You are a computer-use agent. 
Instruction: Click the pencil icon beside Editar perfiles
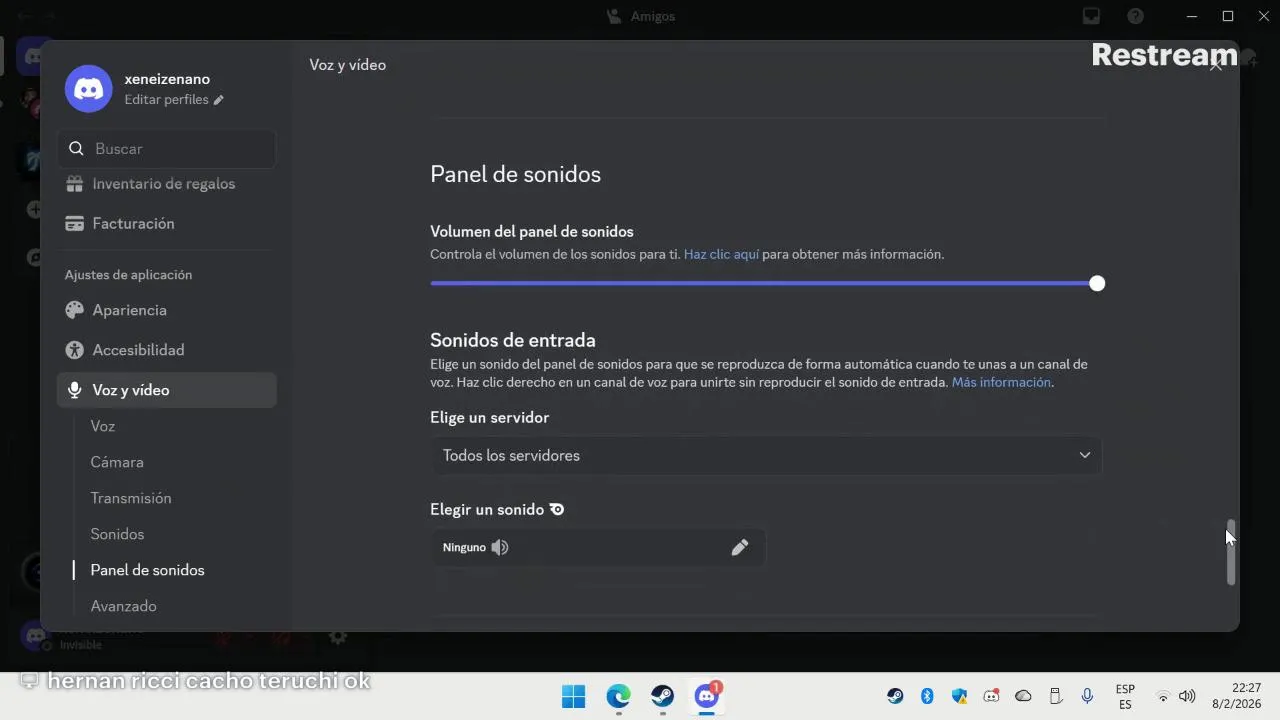219,100
